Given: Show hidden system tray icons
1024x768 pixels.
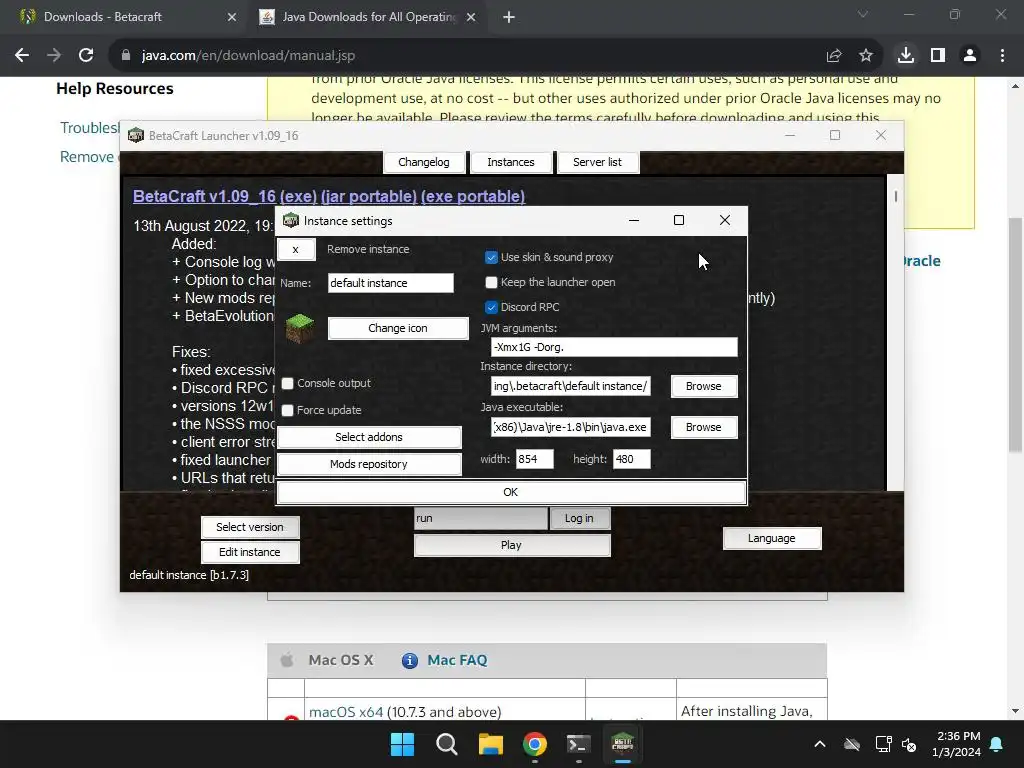Looking at the screenshot, I should coord(820,744).
